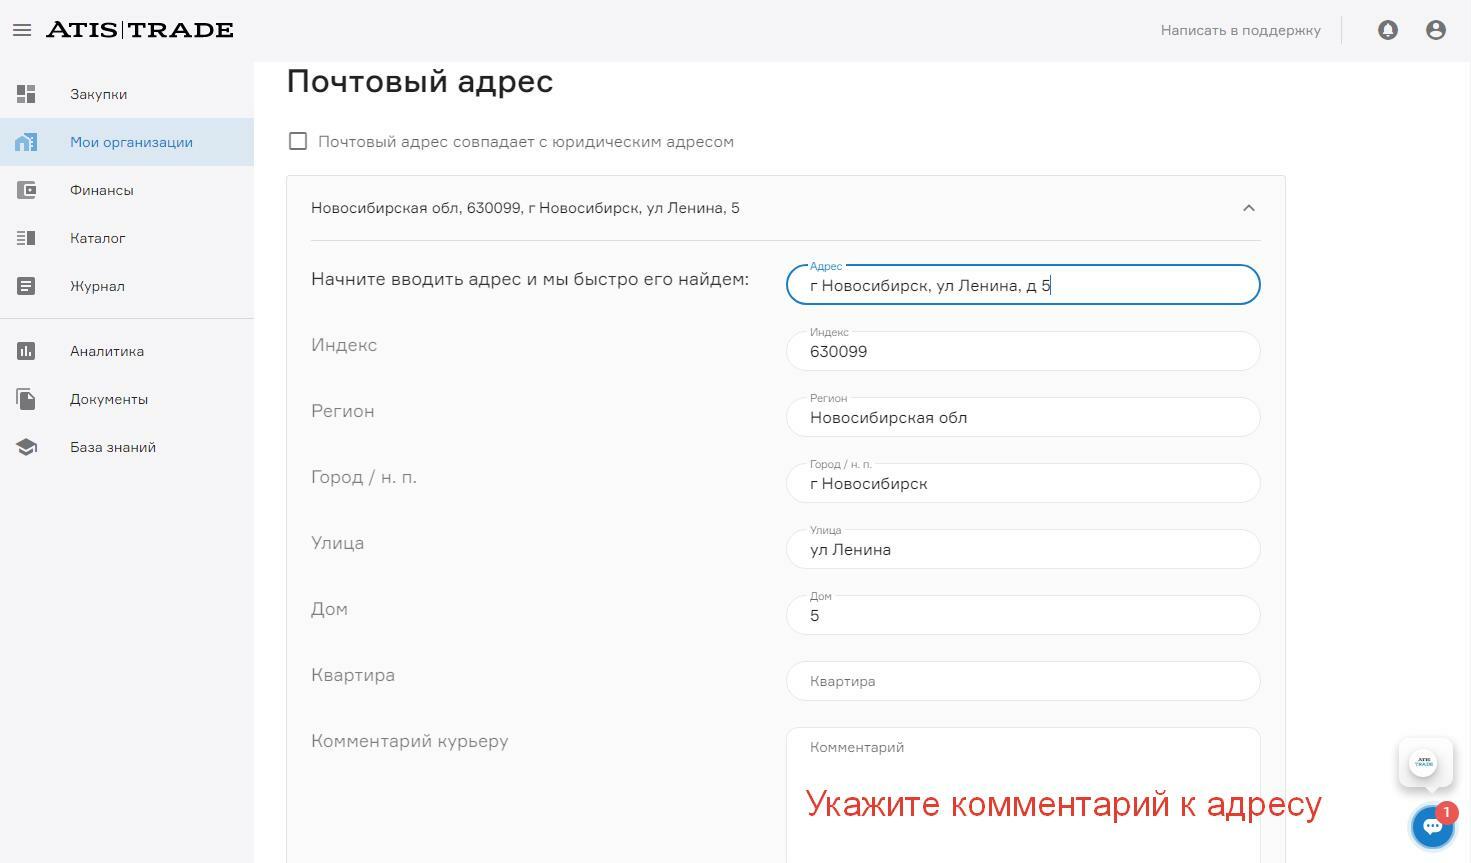Click address summary 'Новосибирская обл, 630099, г Новосибирск'
The width and height of the screenshot is (1471, 863).
coord(525,208)
